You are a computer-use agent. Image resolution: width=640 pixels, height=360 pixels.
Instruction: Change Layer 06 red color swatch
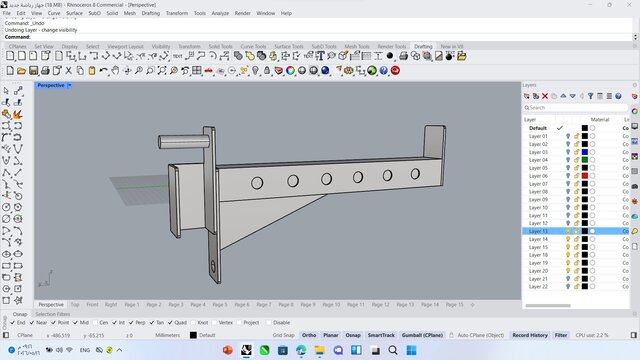point(584,176)
